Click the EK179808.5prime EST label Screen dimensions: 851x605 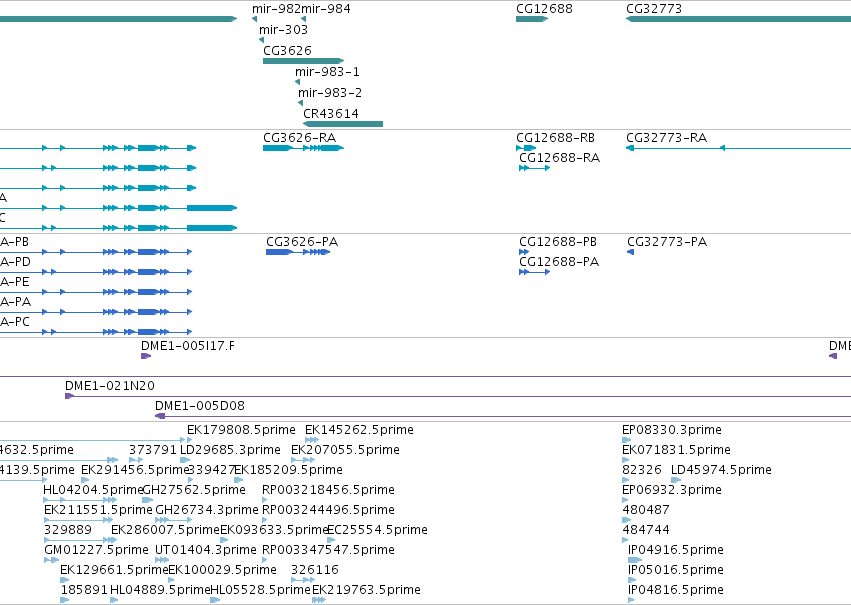(x=241, y=430)
